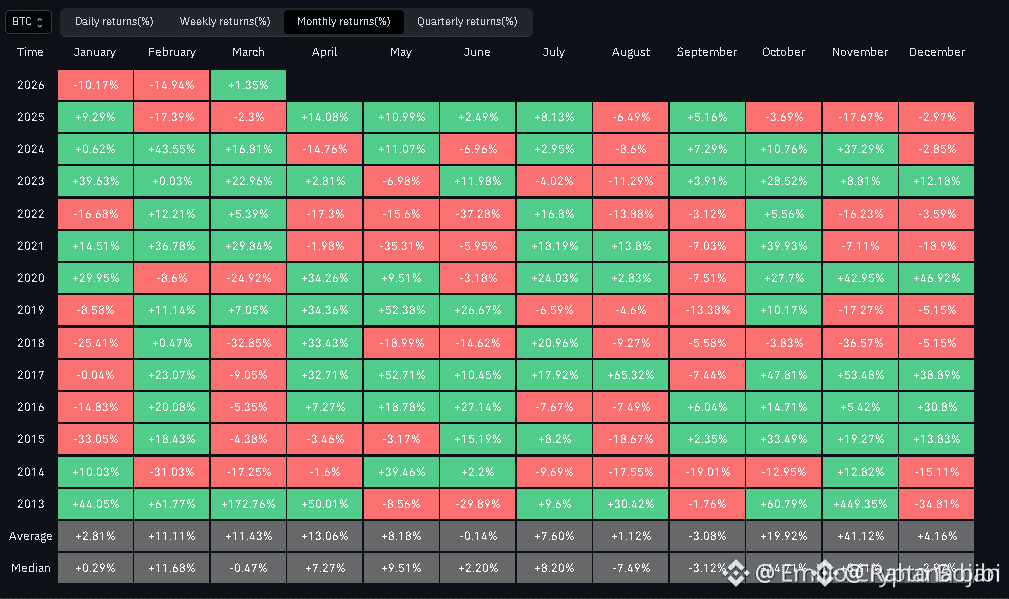Image resolution: width=1009 pixels, height=599 pixels.
Task: Click the -36.57% November 2018 cell
Action: pyautogui.click(x=860, y=343)
